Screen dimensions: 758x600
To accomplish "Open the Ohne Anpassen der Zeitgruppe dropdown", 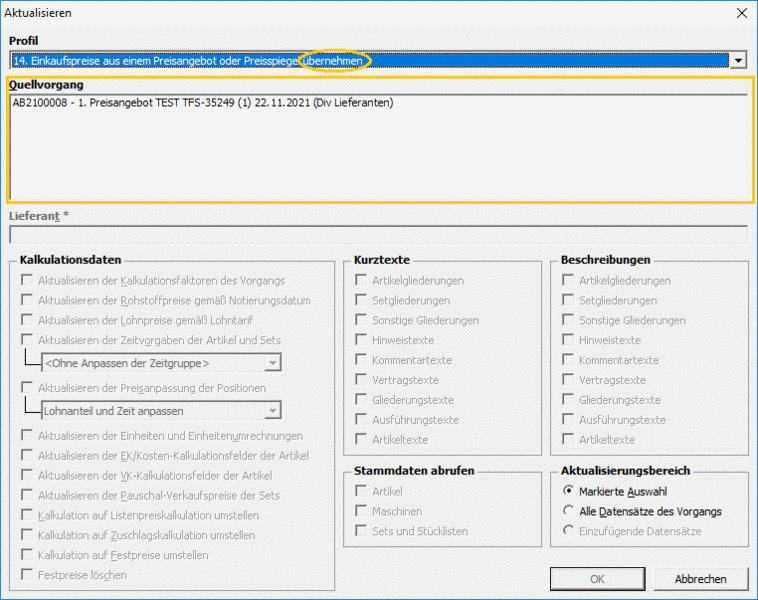I will pos(273,363).
